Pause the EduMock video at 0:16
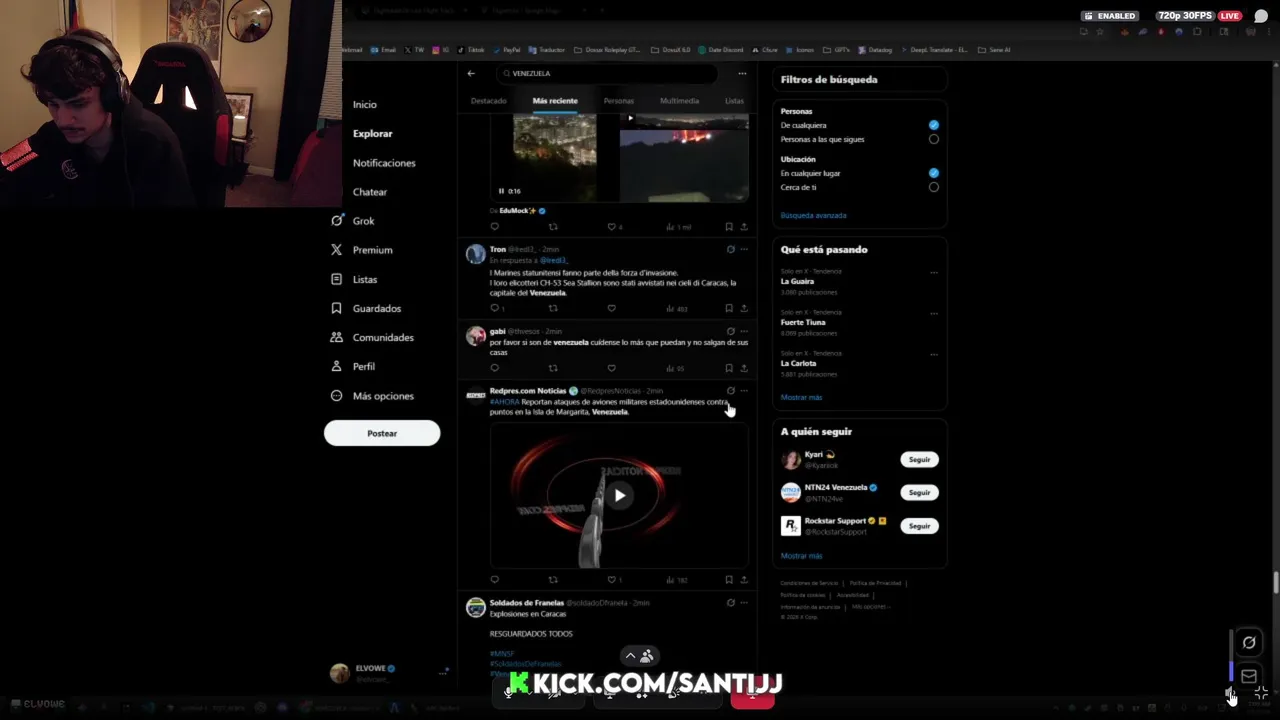Screen dimensions: 1280x720 [502, 191]
